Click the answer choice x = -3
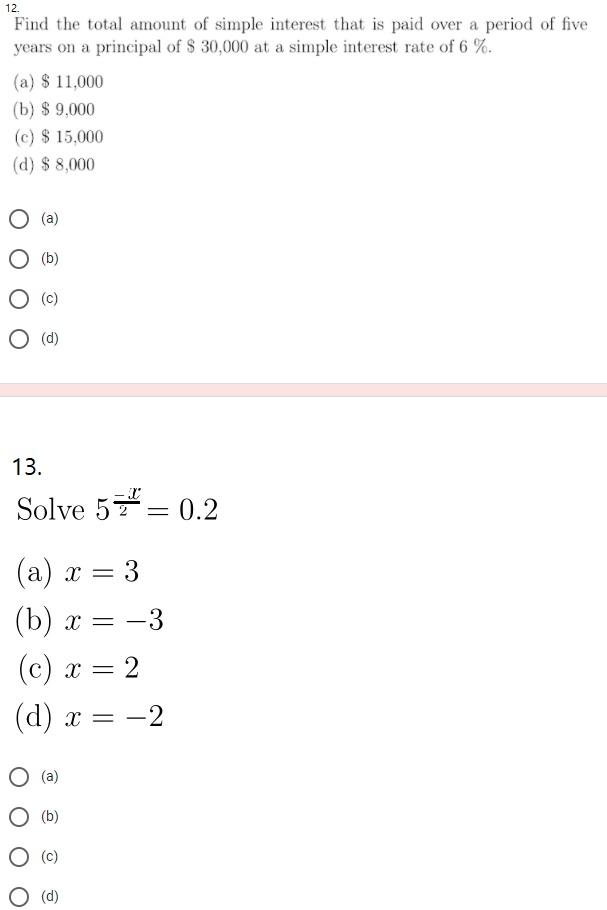 click(85, 619)
